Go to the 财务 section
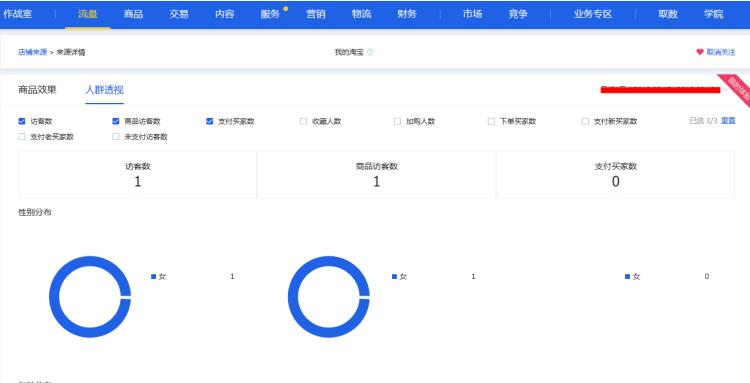The height and width of the screenshot is (383, 750). 407,14
